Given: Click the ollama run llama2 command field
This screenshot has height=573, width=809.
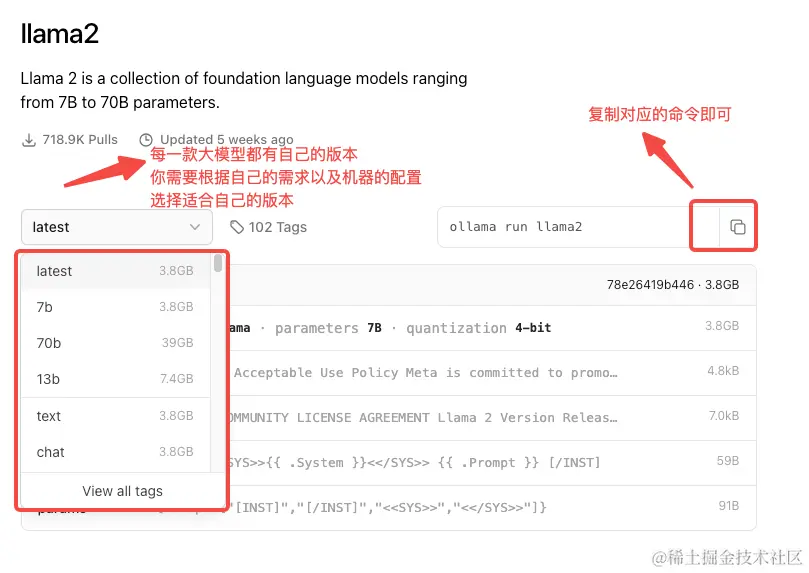Looking at the screenshot, I should (x=578, y=227).
